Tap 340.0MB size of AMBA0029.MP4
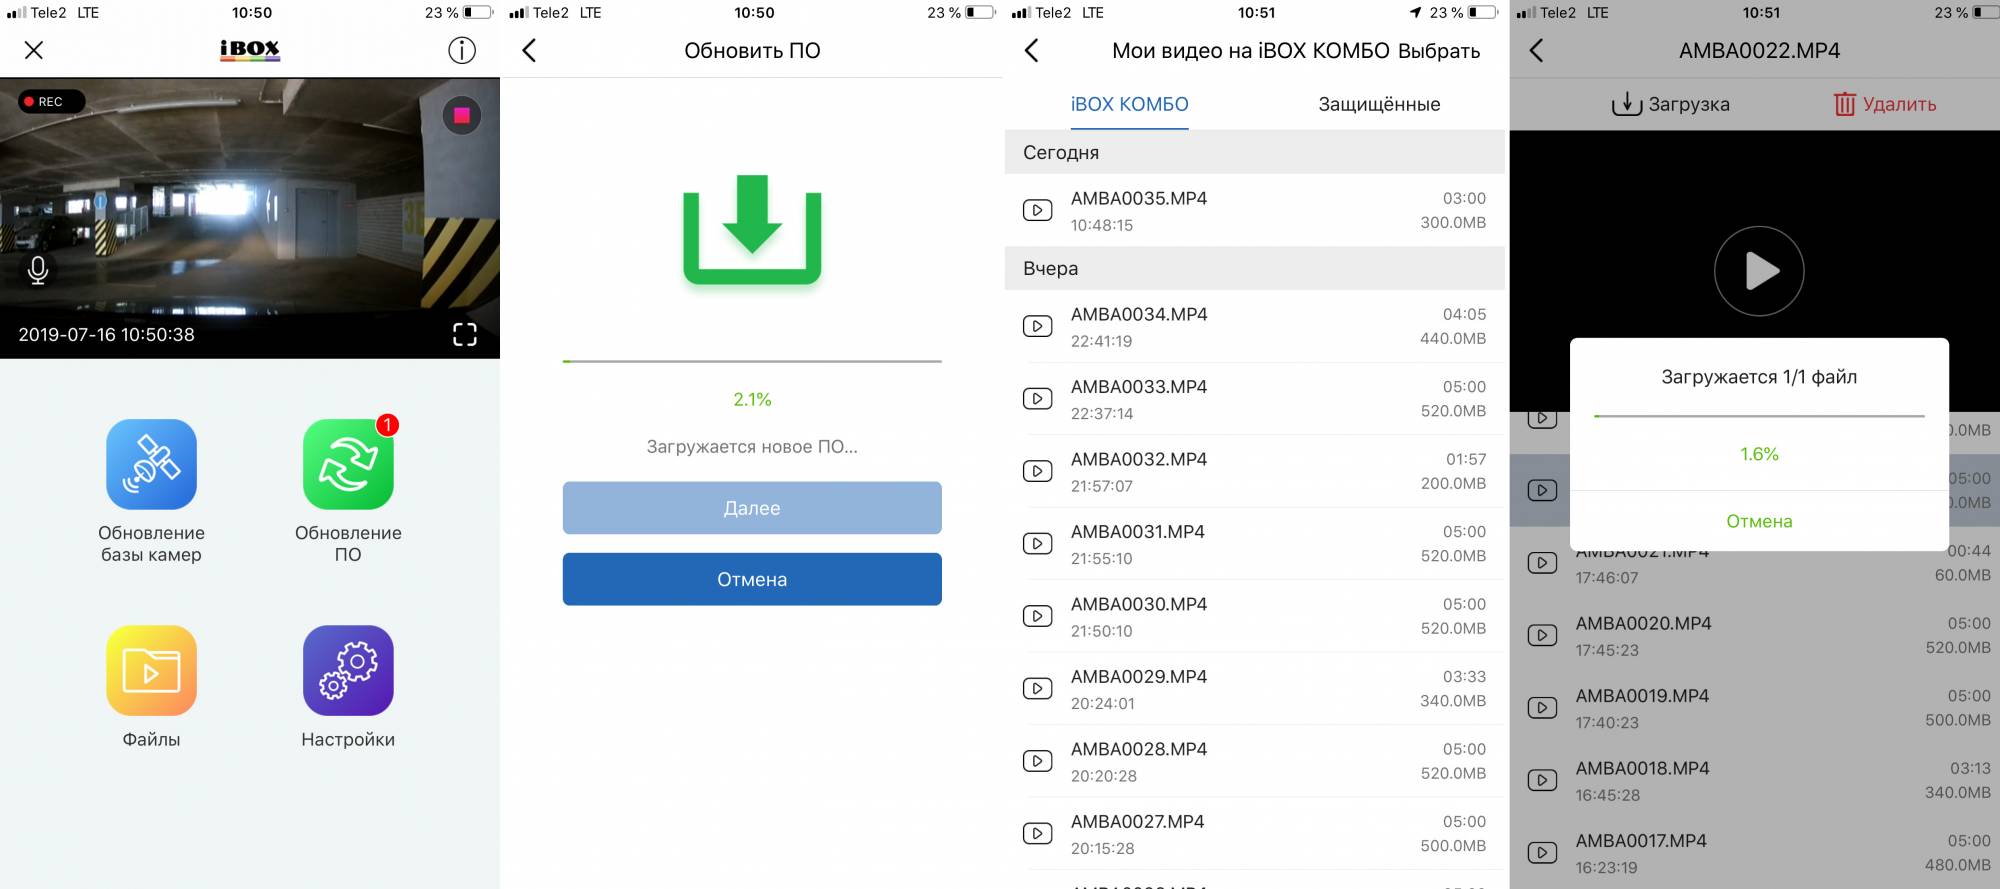 point(1453,701)
